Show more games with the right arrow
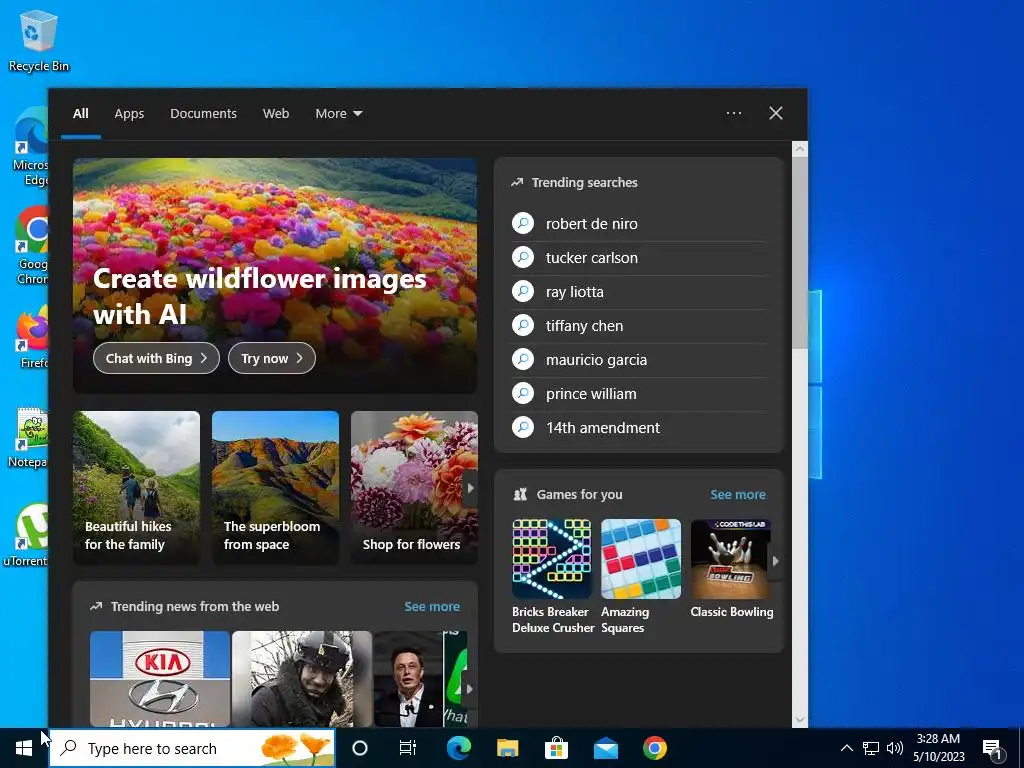 [x=775, y=560]
